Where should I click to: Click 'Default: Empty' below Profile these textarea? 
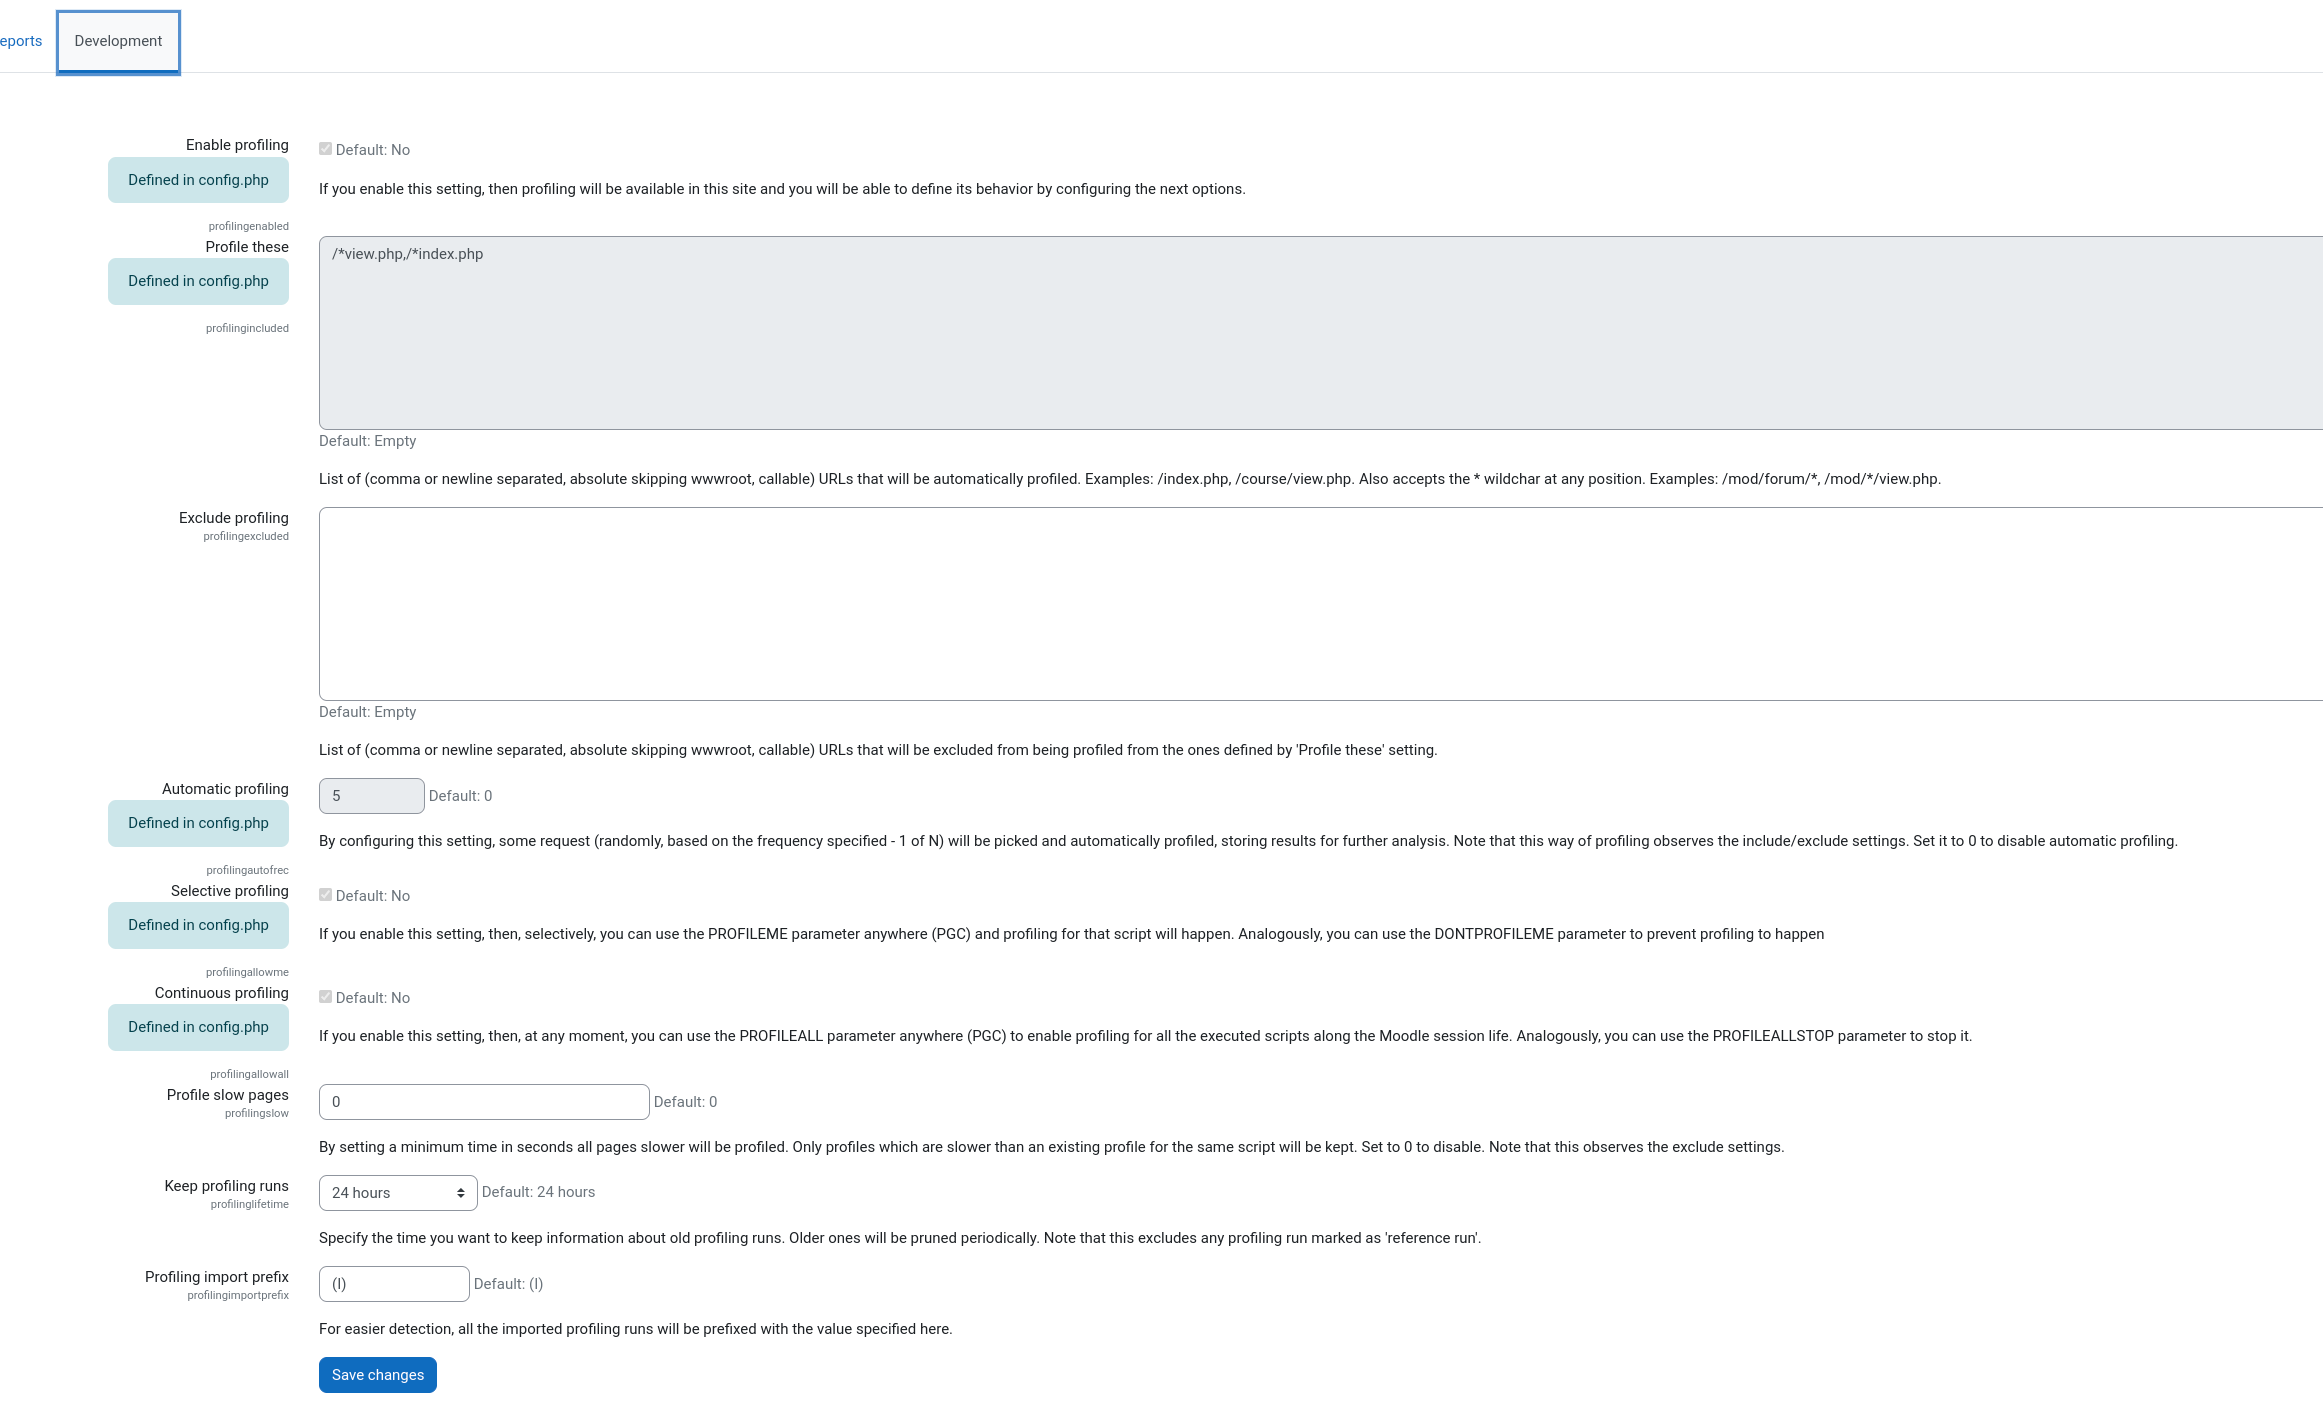point(367,441)
